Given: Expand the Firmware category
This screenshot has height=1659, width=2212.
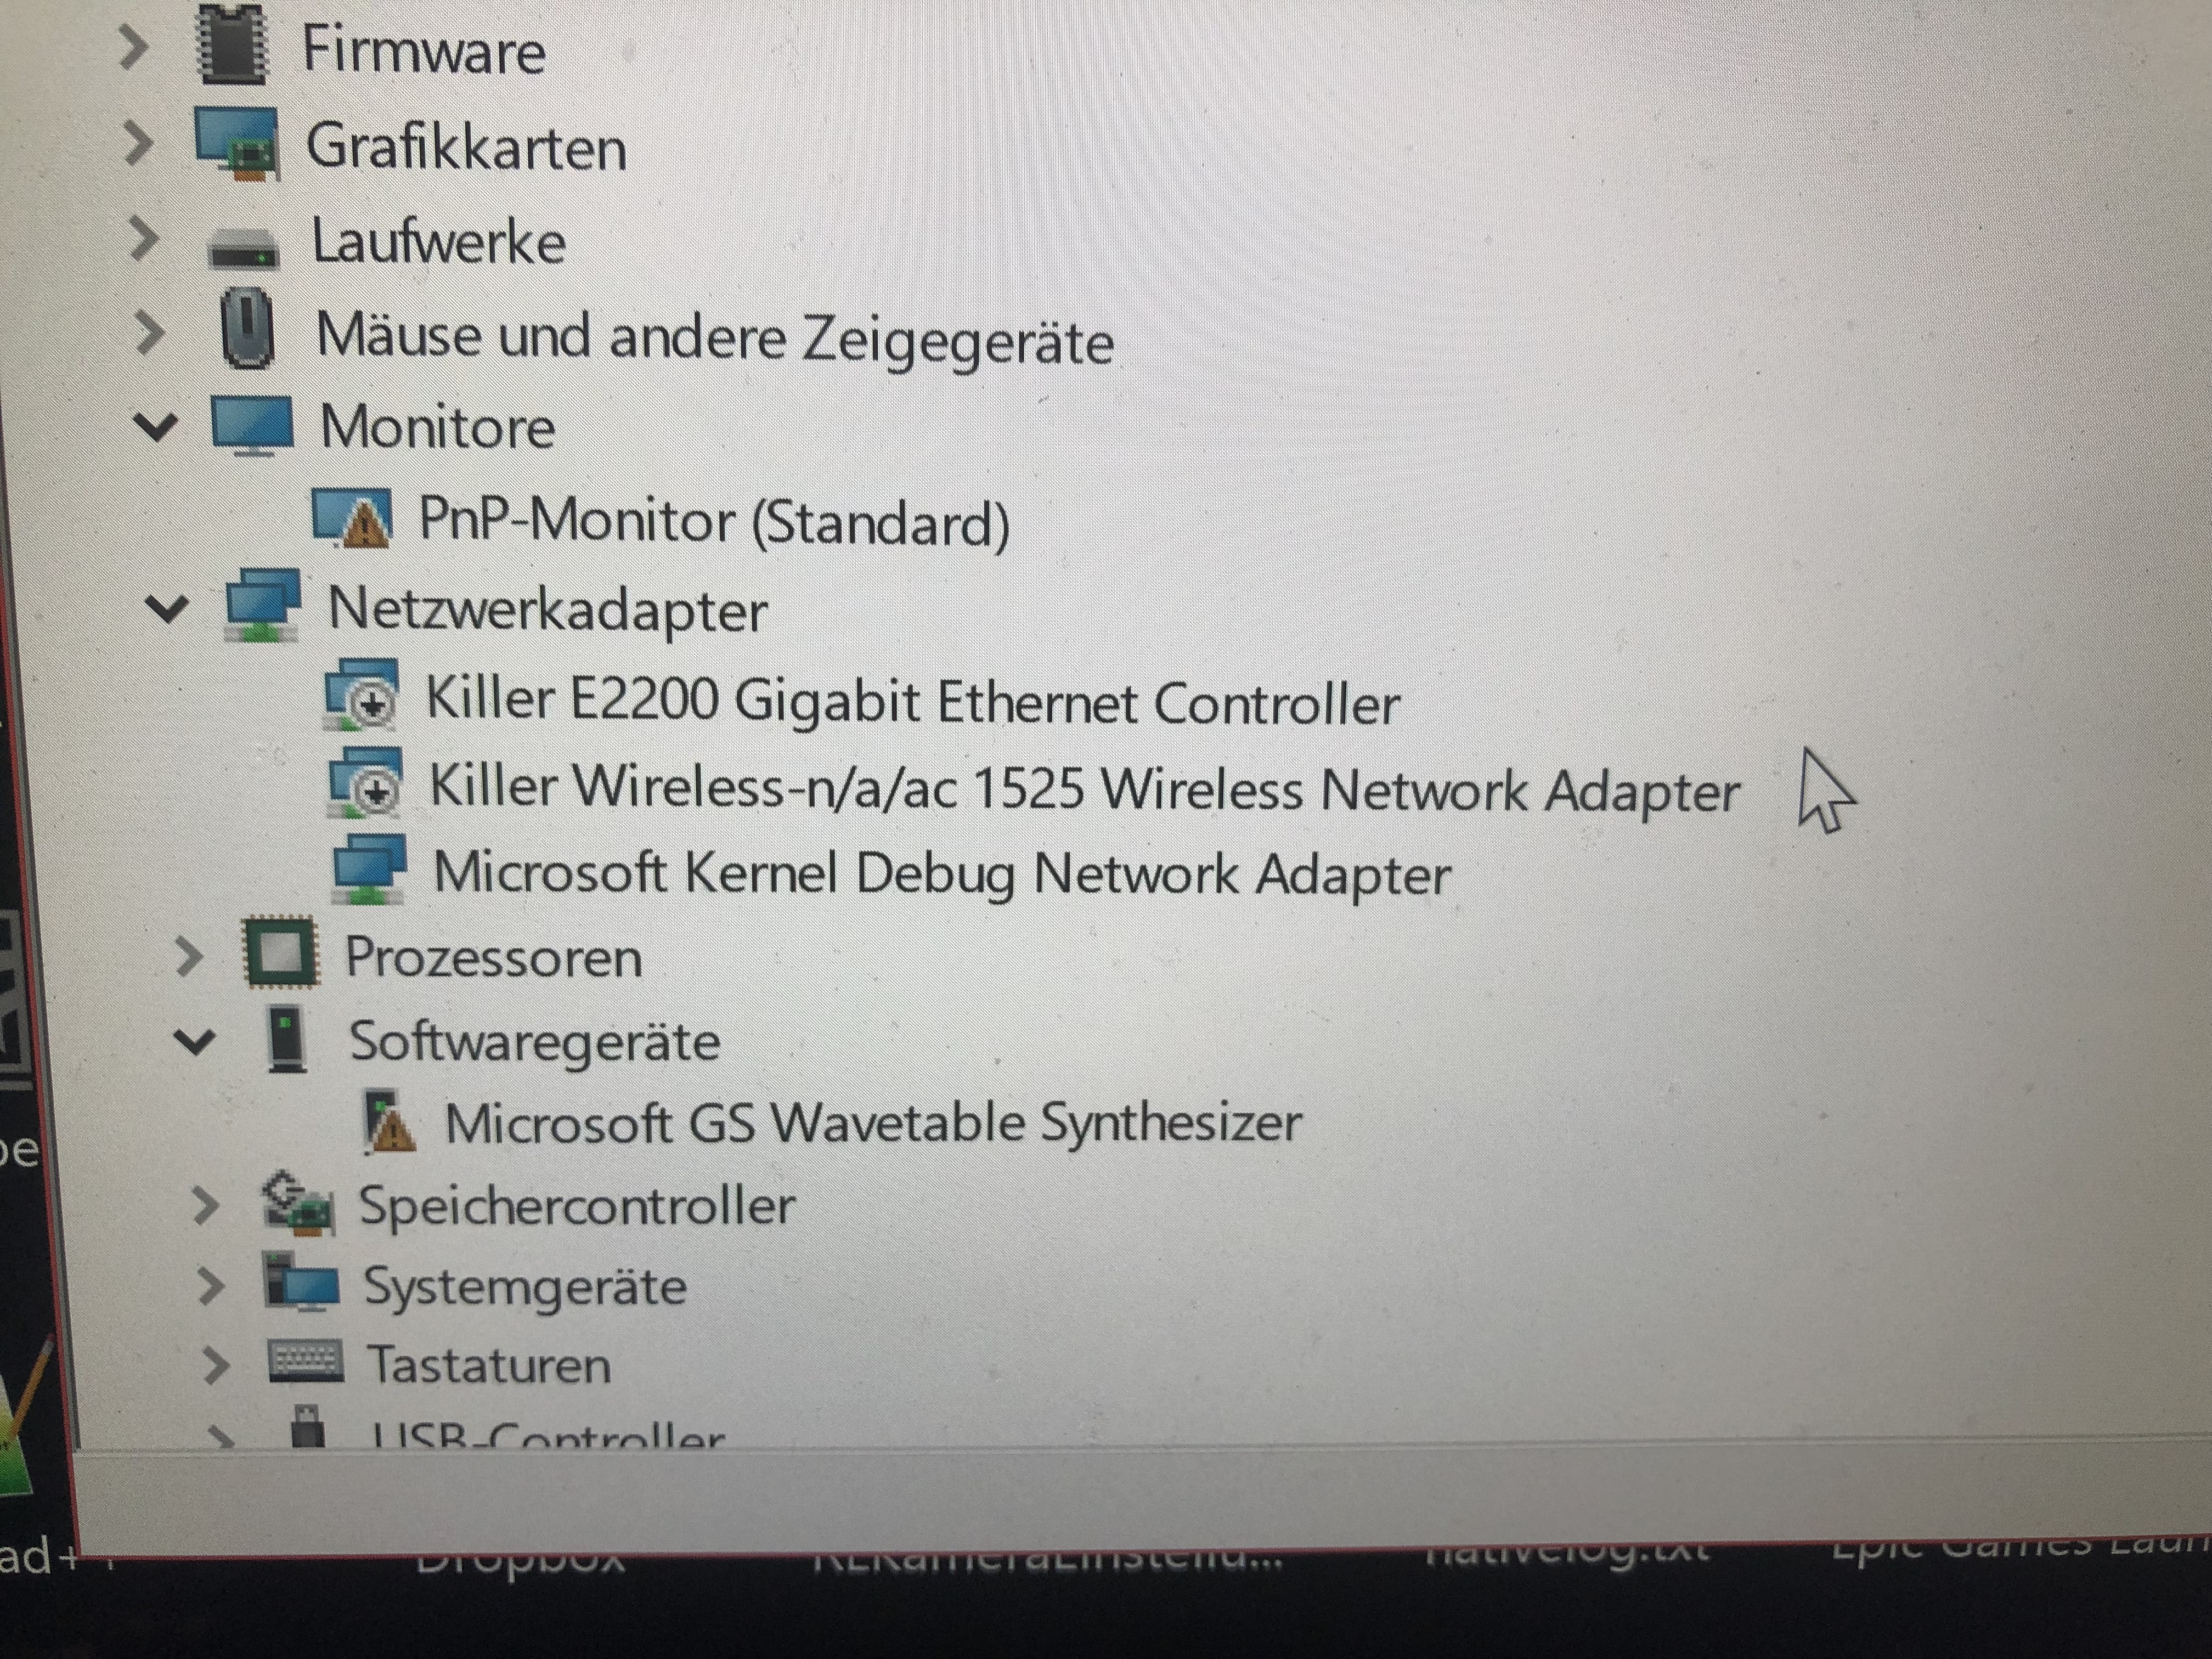Looking at the screenshot, I should (134, 47).
